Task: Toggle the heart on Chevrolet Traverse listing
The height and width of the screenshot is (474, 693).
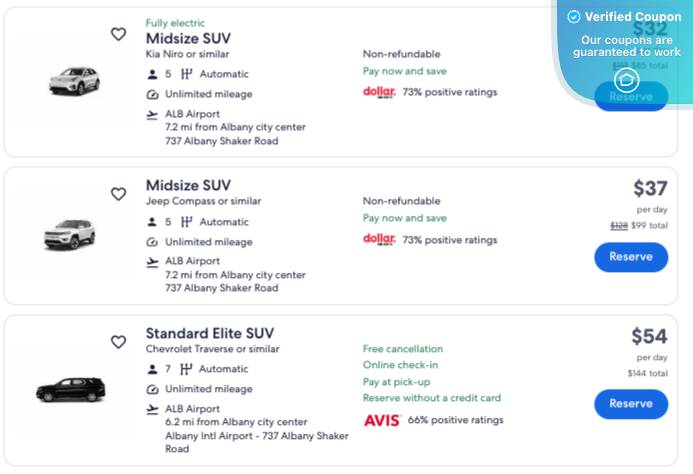Action: click(118, 342)
